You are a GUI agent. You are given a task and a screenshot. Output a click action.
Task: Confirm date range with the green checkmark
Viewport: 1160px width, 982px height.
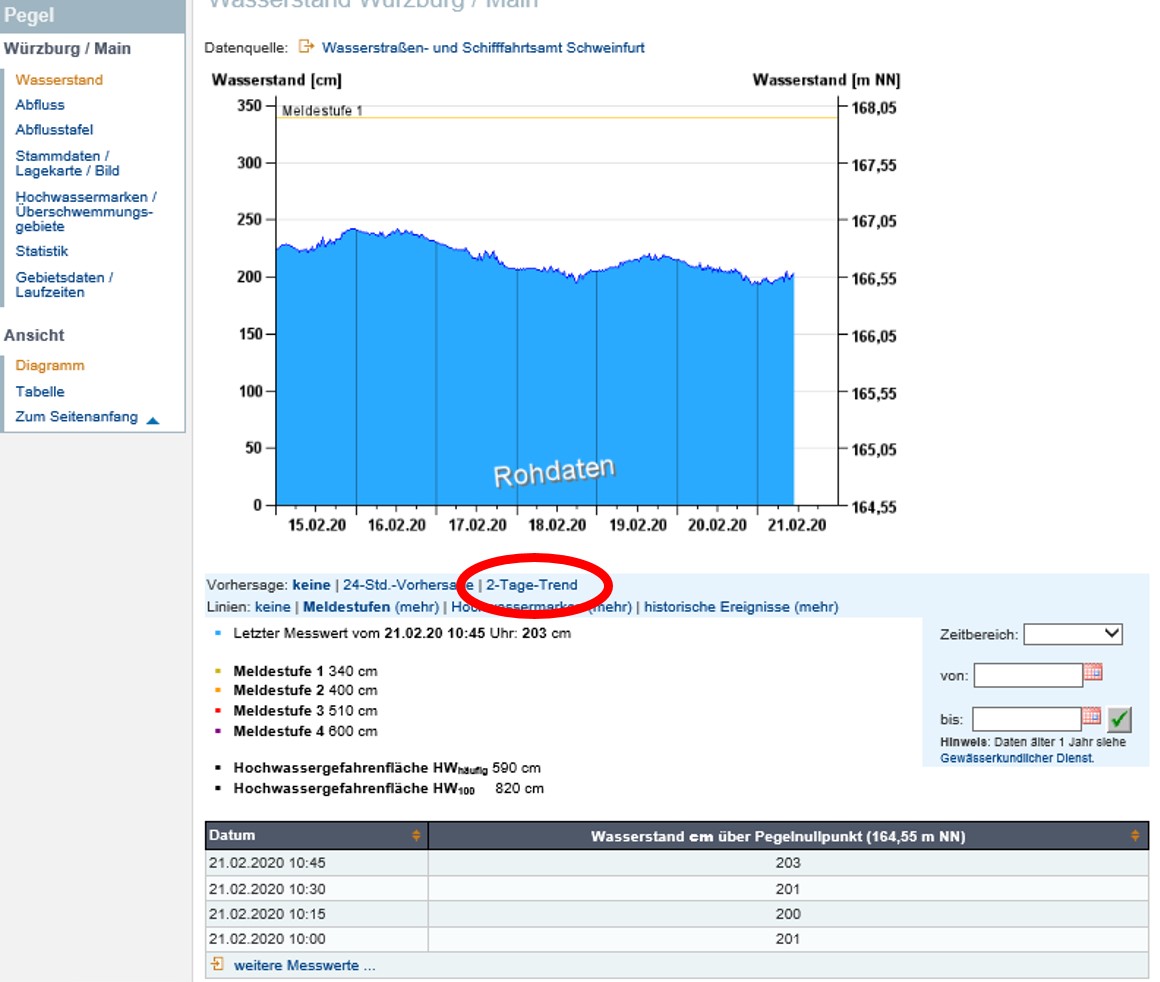tap(1119, 719)
